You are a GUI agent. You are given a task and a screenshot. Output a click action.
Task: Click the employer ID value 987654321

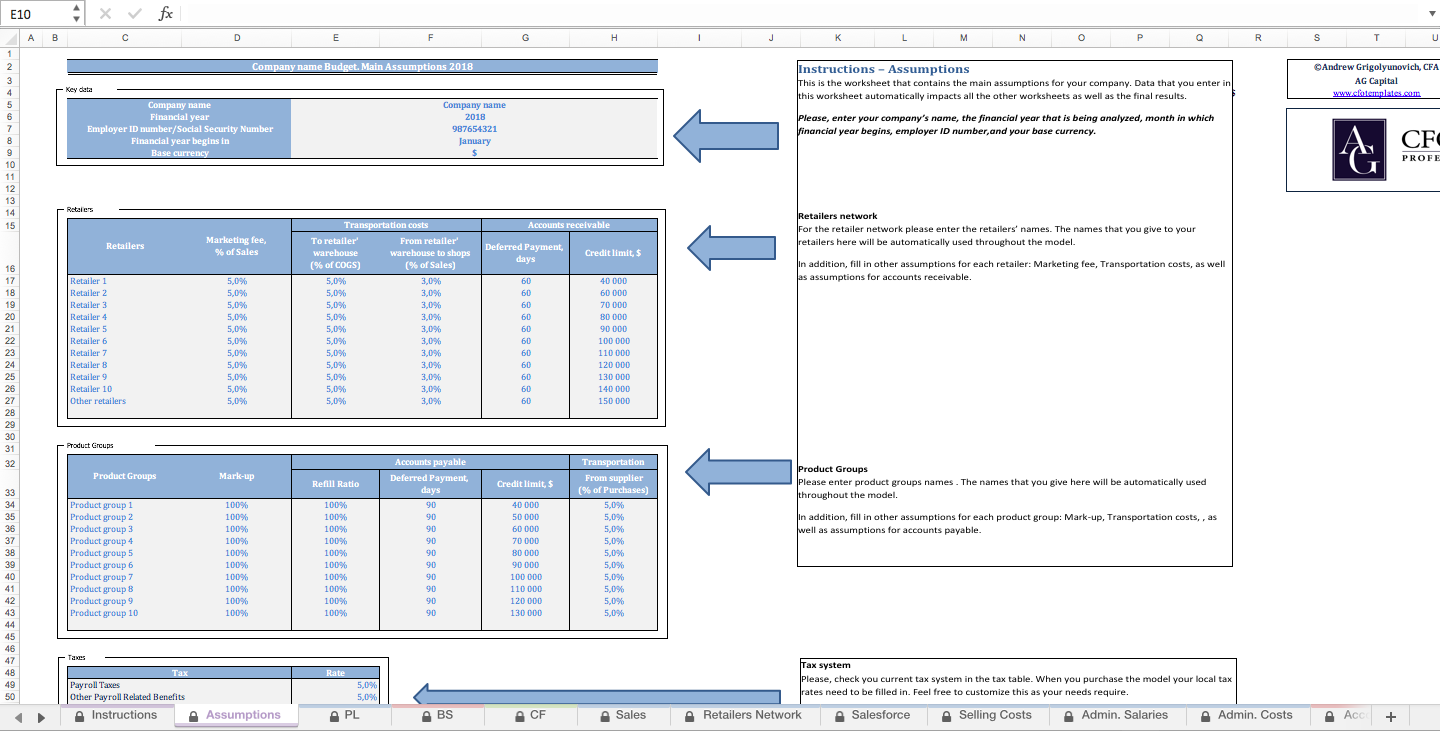coord(474,129)
